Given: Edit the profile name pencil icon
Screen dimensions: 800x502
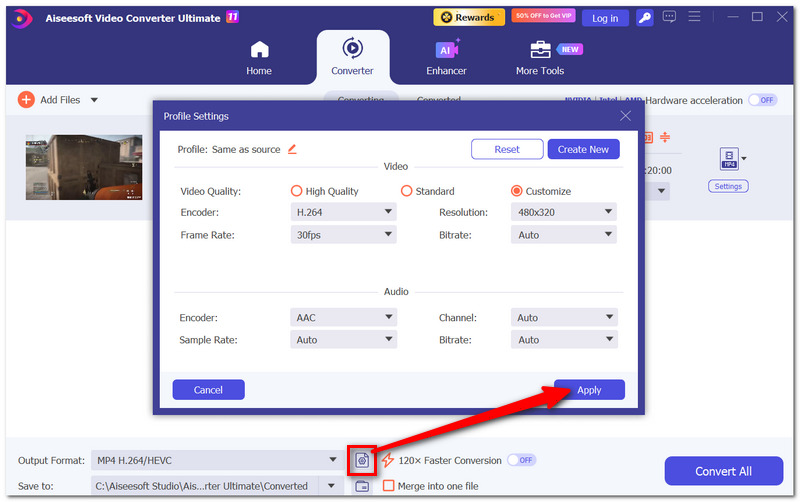Looking at the screenshot, I should pos(292,149).
